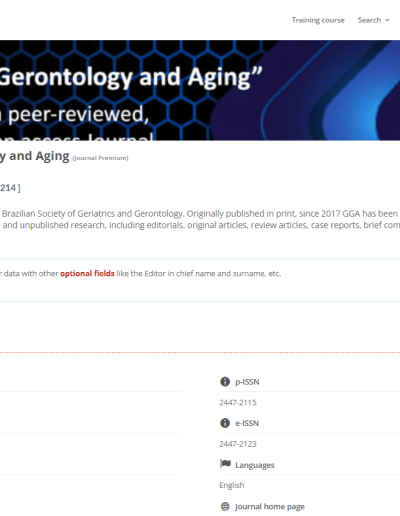This screenshot has width=400, height=516.
Task: Click the Gerontology and Aging banner image
Action: (200, 90)
